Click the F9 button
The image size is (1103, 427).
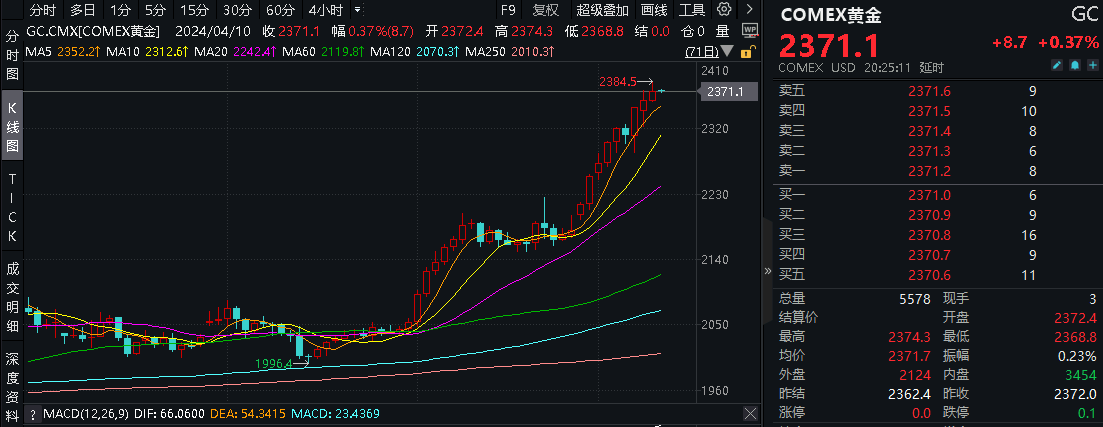[x=508, y=10]
